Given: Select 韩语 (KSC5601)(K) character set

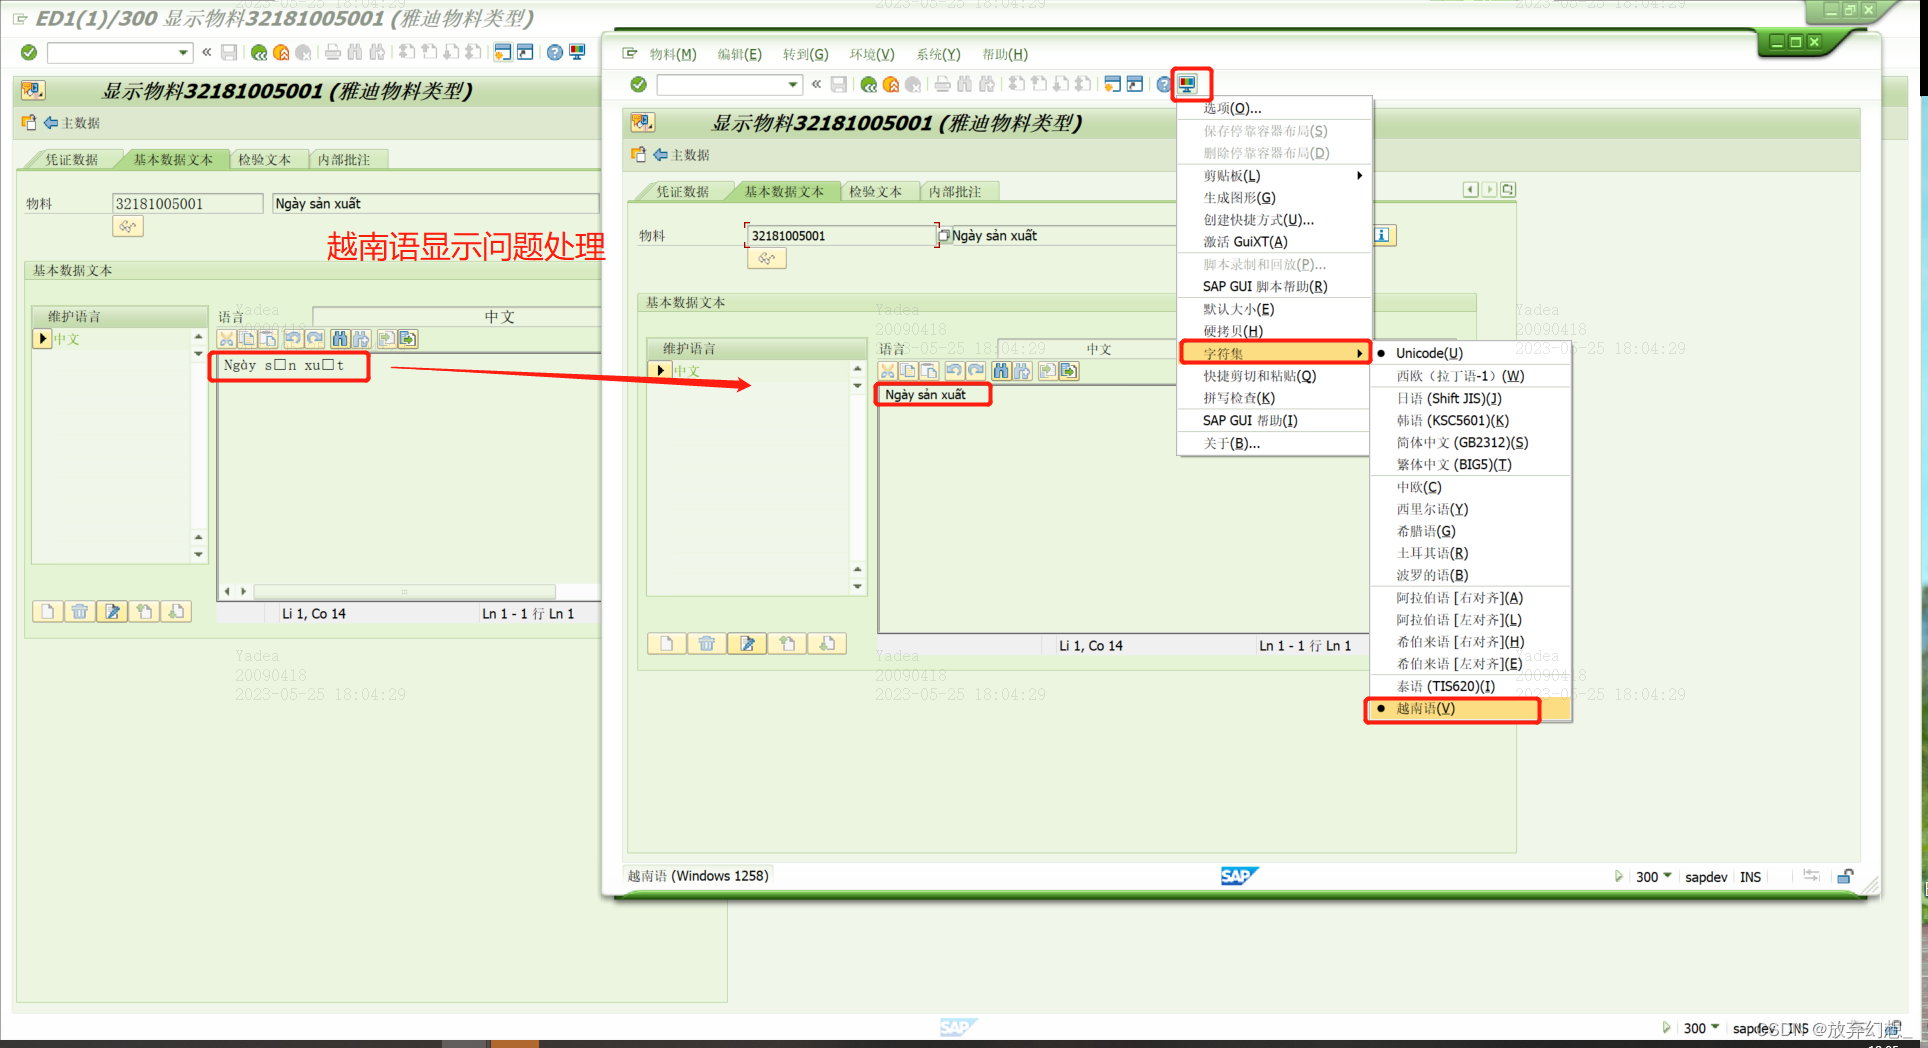Looking at the screenshot, I should pyautogui.click(x=1470, y=420).
